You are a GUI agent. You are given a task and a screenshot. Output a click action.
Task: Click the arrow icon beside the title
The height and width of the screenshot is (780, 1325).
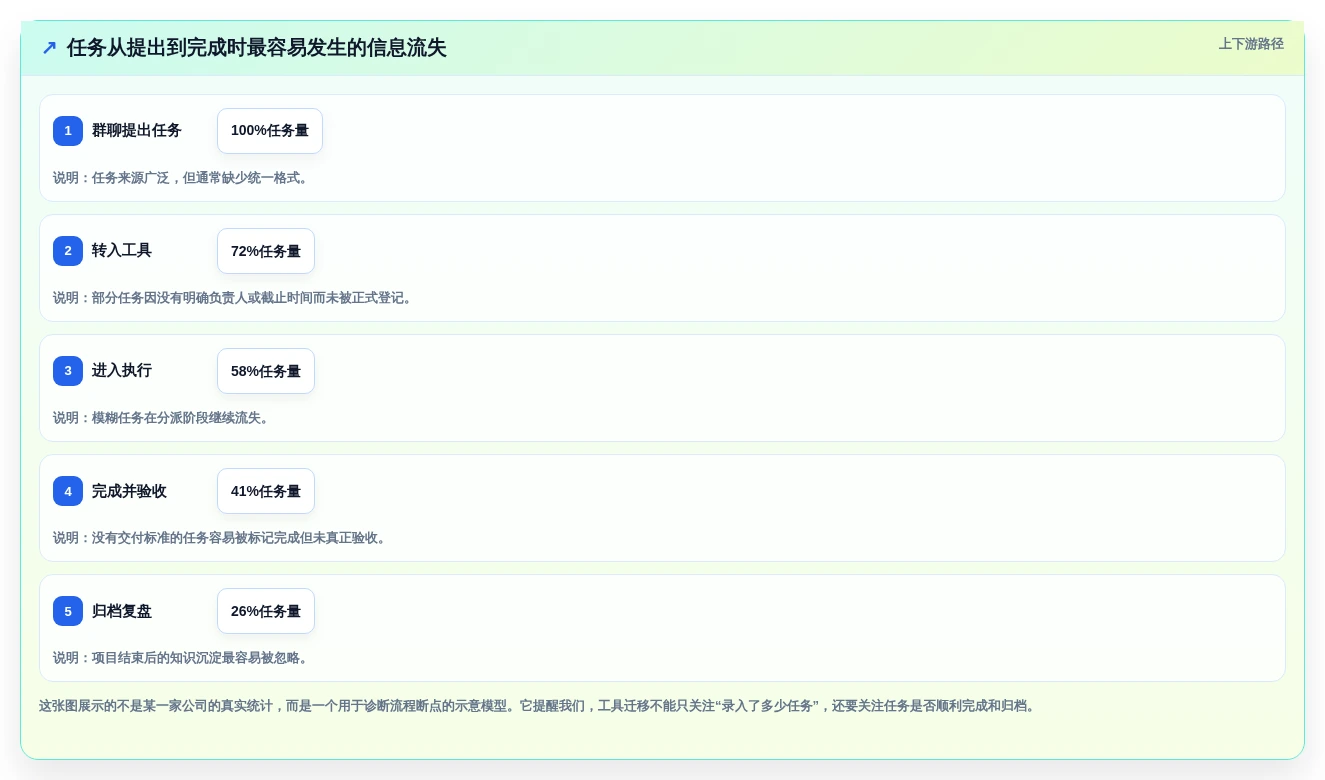click(x=49, y=48)
